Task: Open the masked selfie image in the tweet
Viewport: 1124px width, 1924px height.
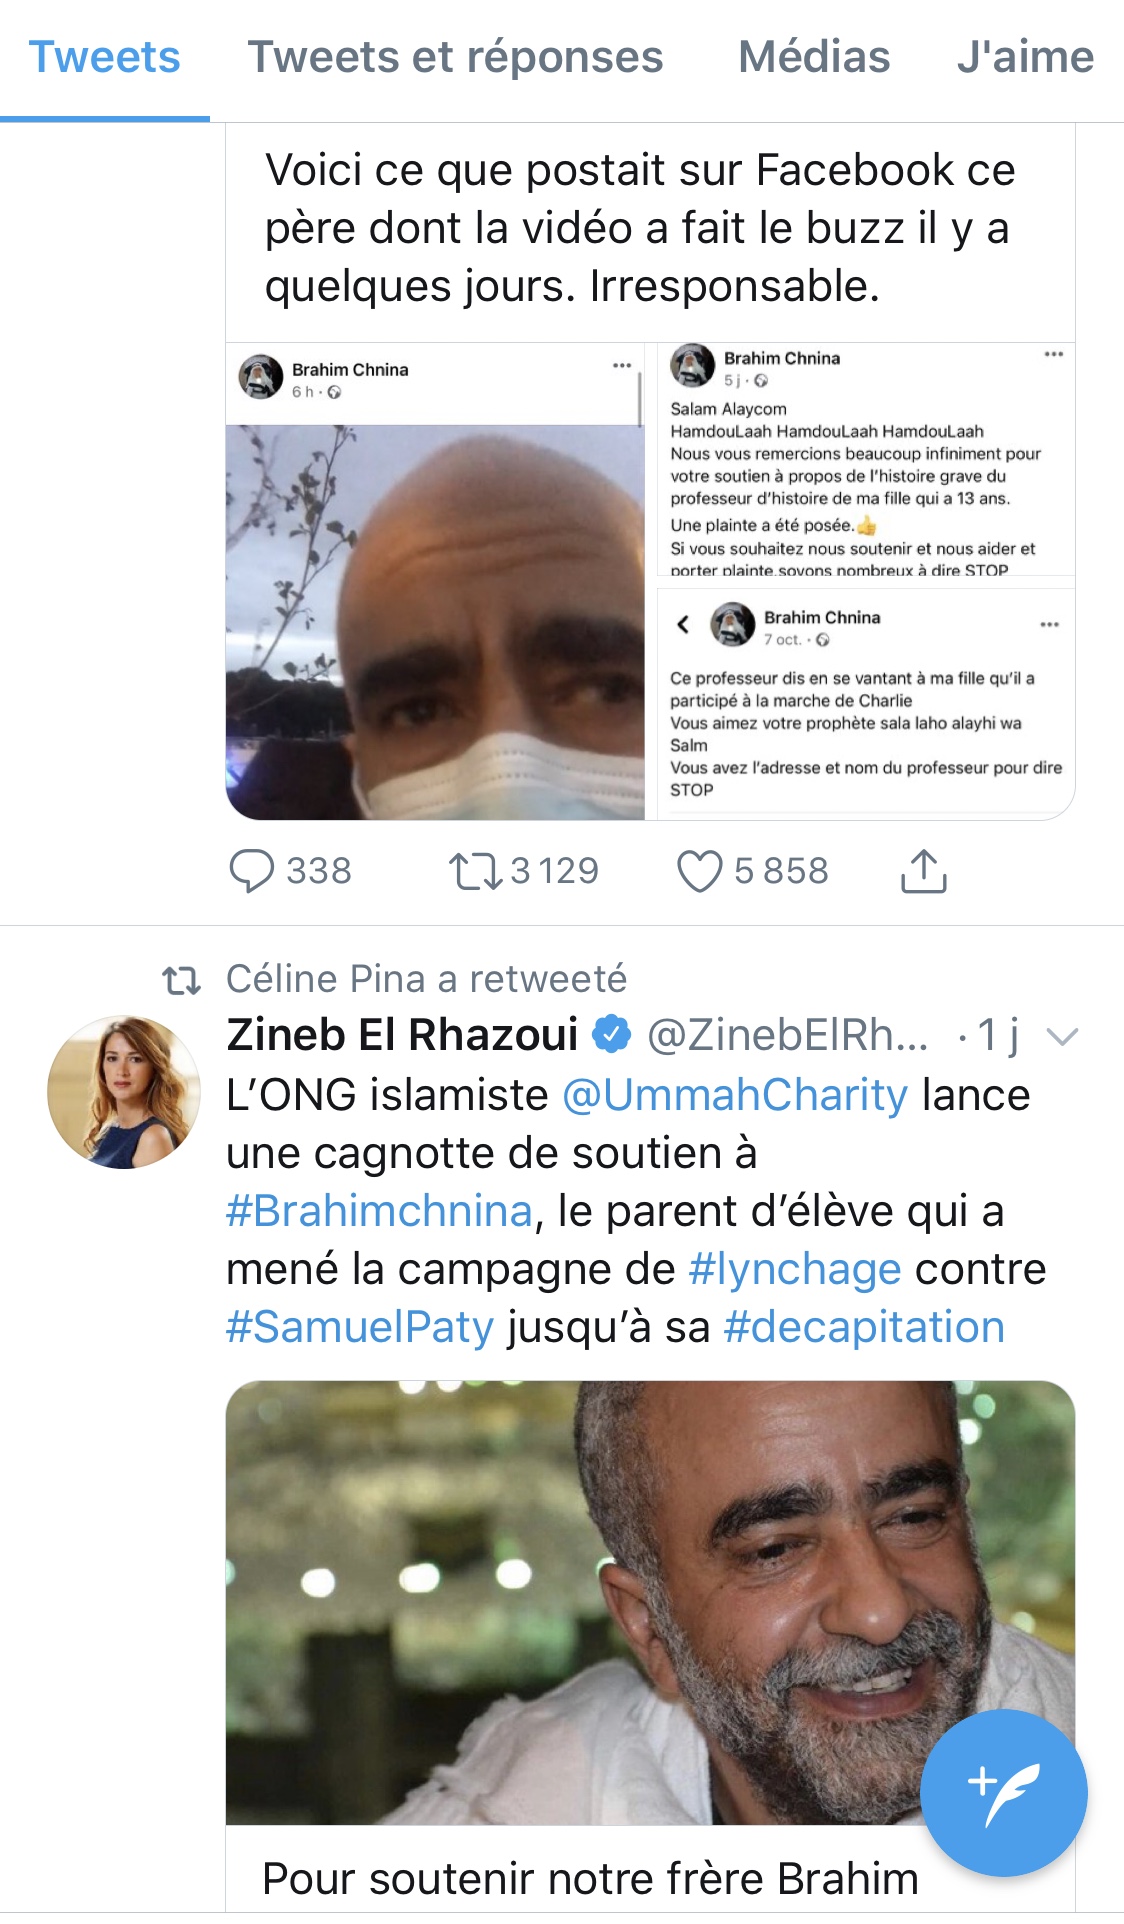Action: tap(435, 620)
